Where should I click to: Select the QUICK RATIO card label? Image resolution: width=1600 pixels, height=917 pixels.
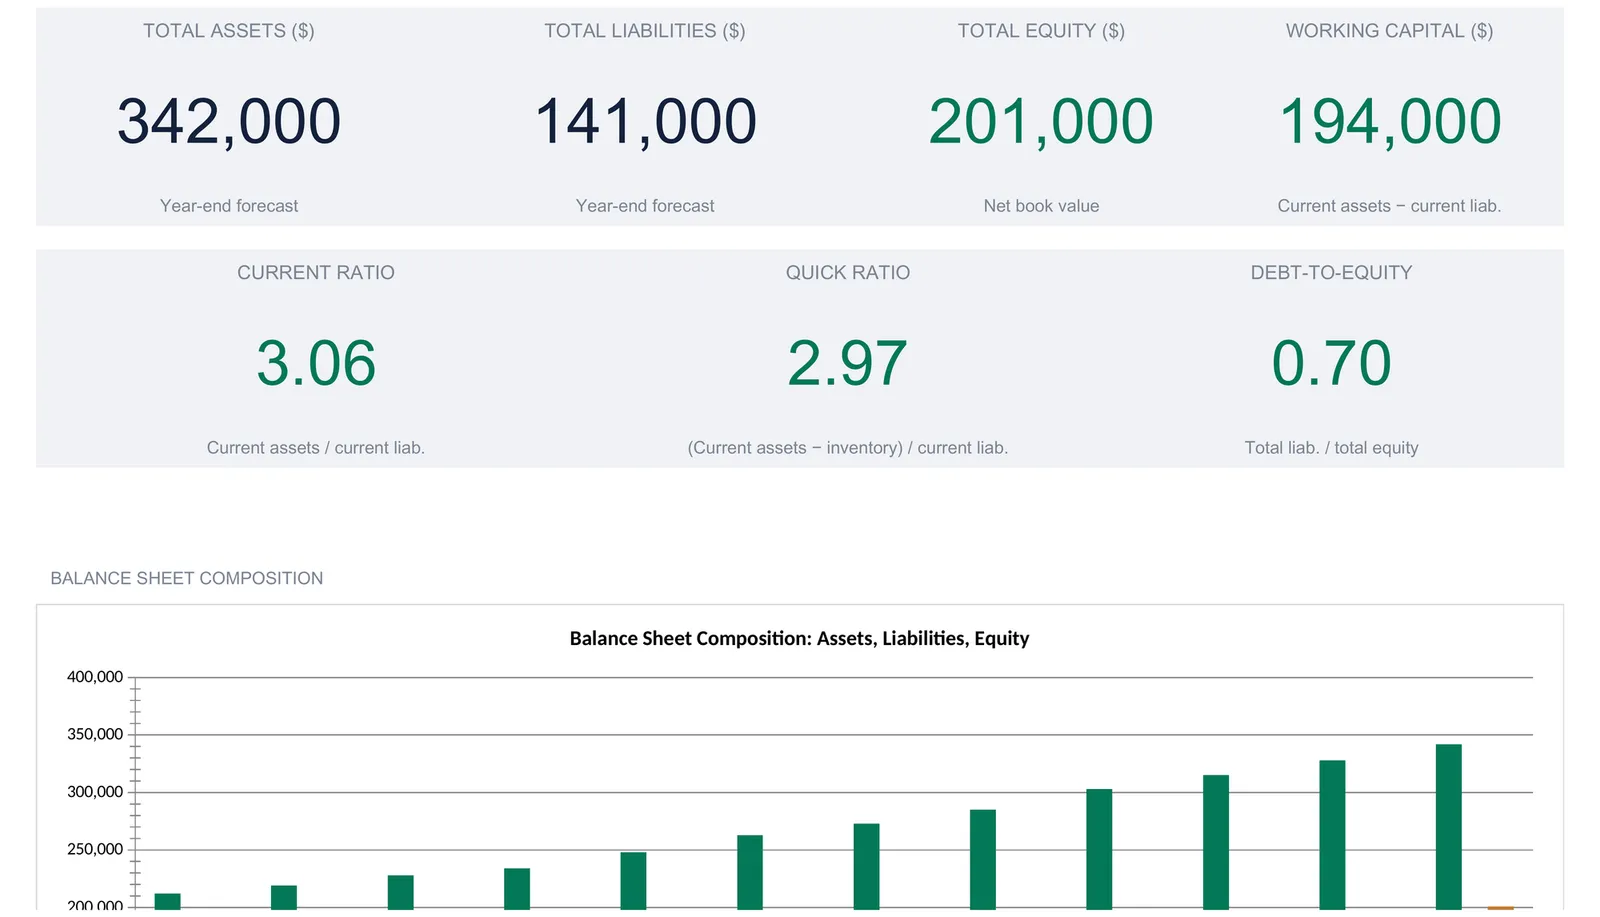click(x=847, y=273)
